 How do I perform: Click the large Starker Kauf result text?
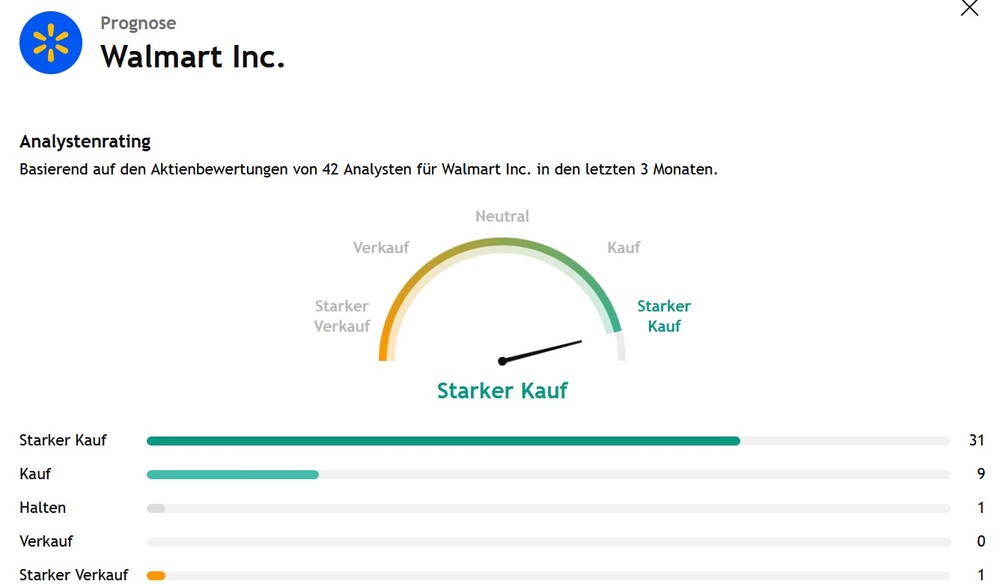click(502, 390)
